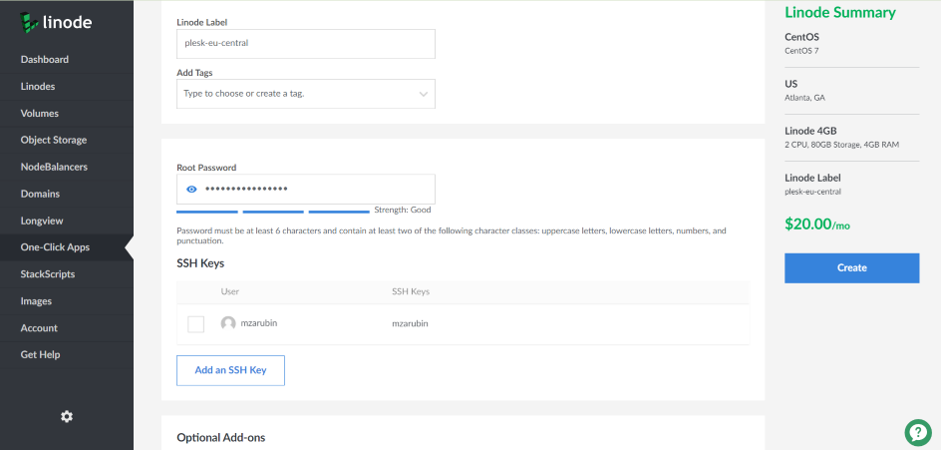Check the mzarubin SSH key checkbox

196,324
